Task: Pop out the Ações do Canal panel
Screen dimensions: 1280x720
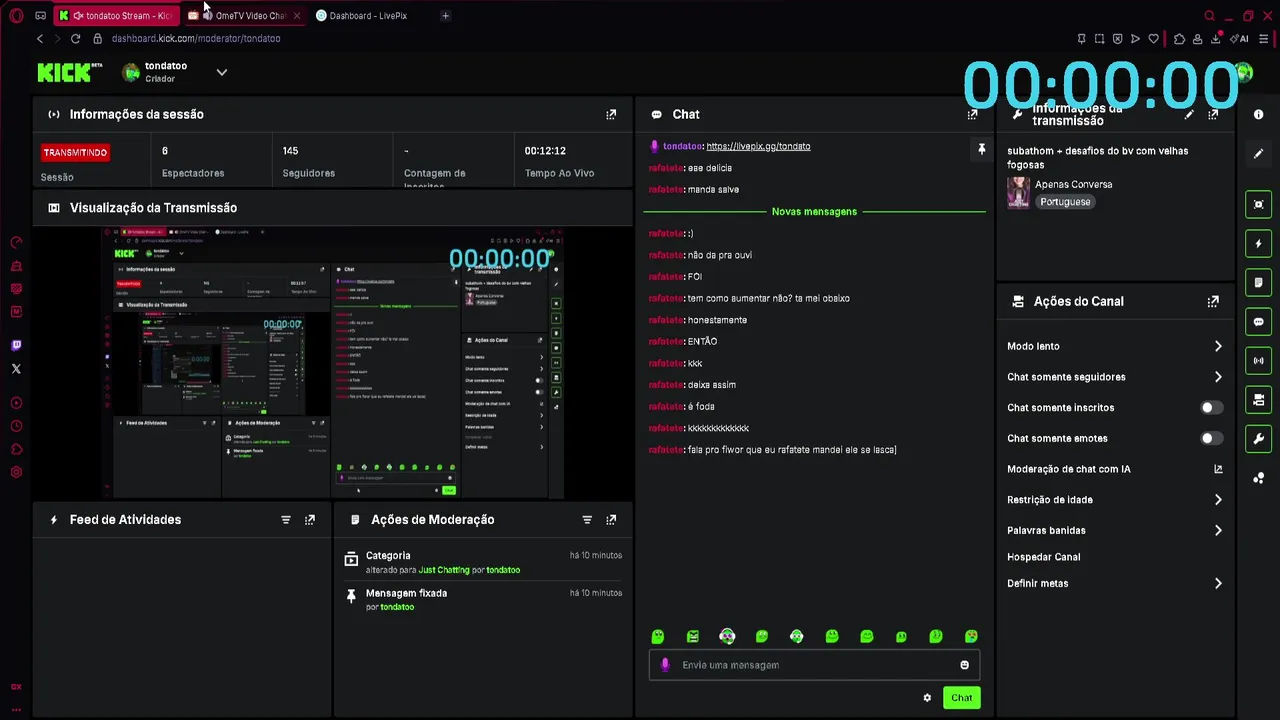Action: (1213, 301)
